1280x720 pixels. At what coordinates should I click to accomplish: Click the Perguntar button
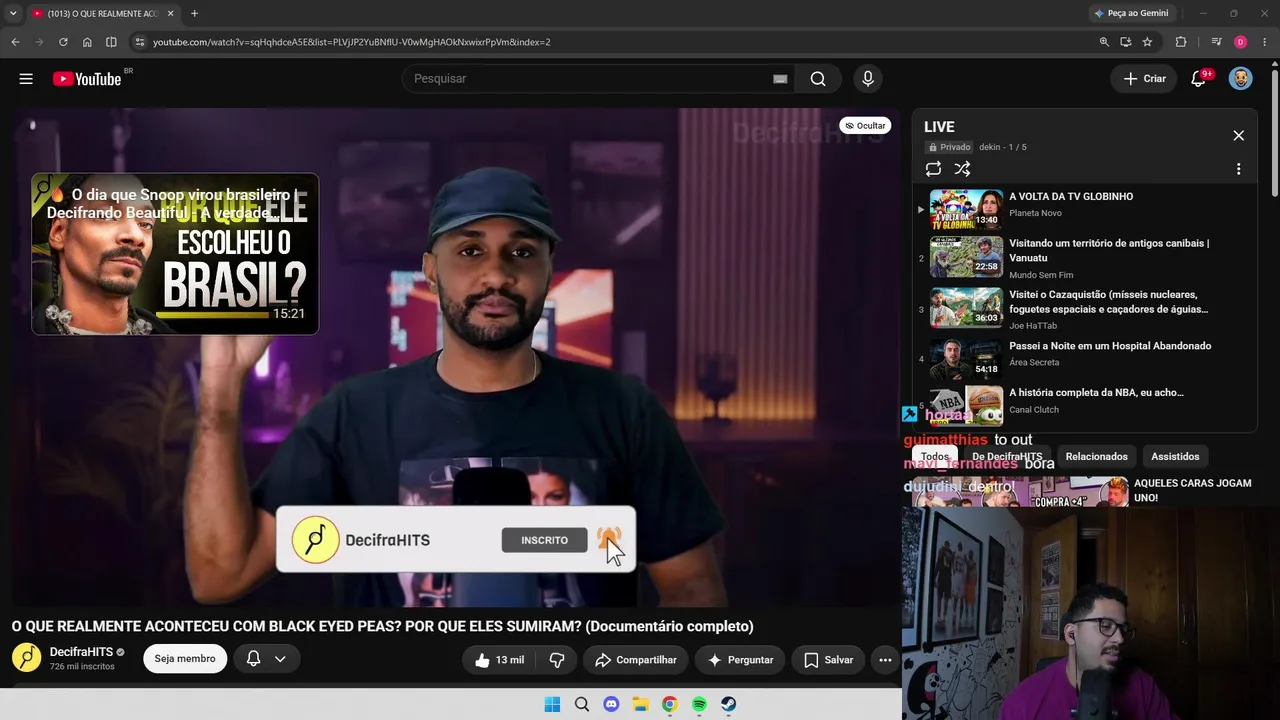coord(740,660)
